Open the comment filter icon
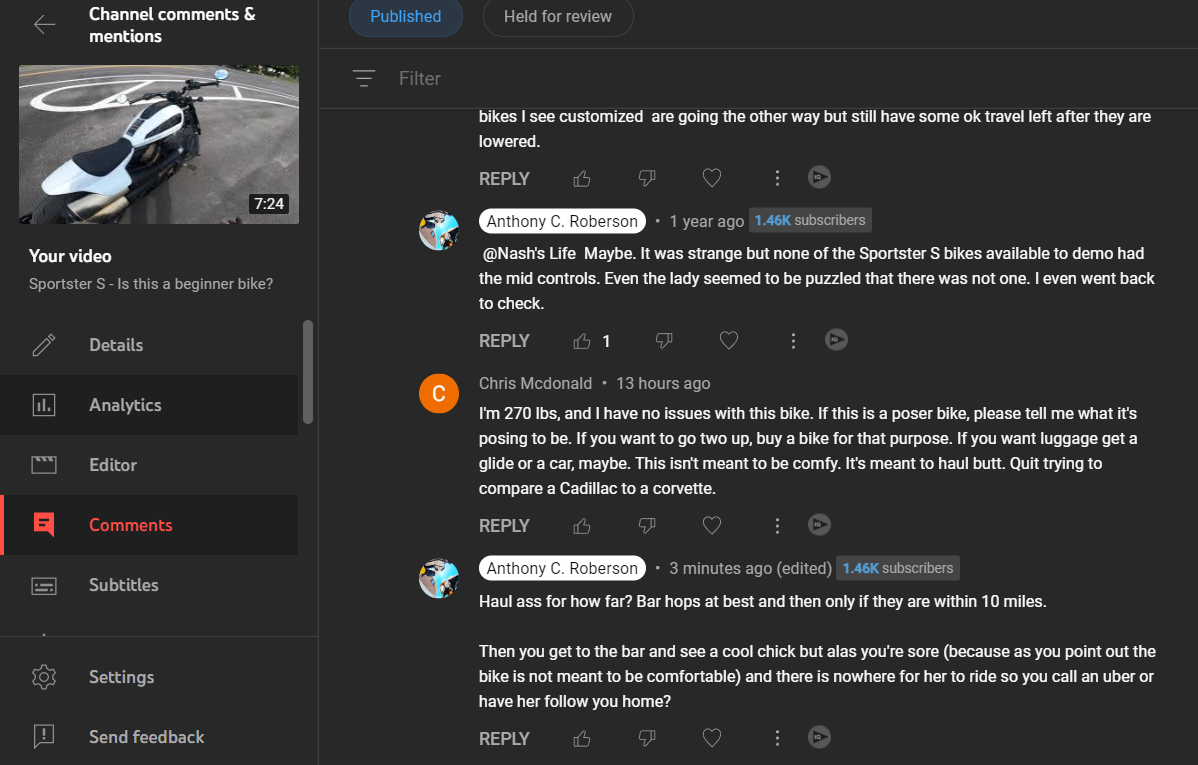This screenshot has width=1198, height=765. pos(364,78)
